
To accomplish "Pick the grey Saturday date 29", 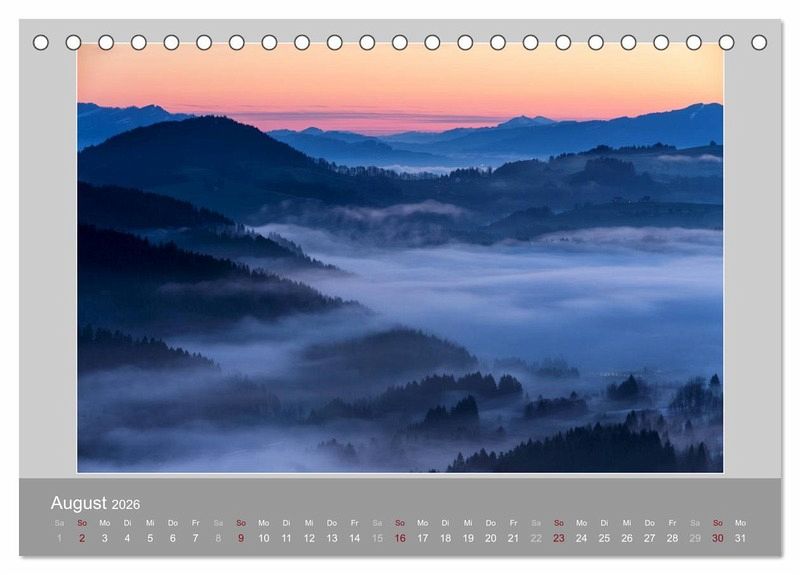I will click(695, 538).
